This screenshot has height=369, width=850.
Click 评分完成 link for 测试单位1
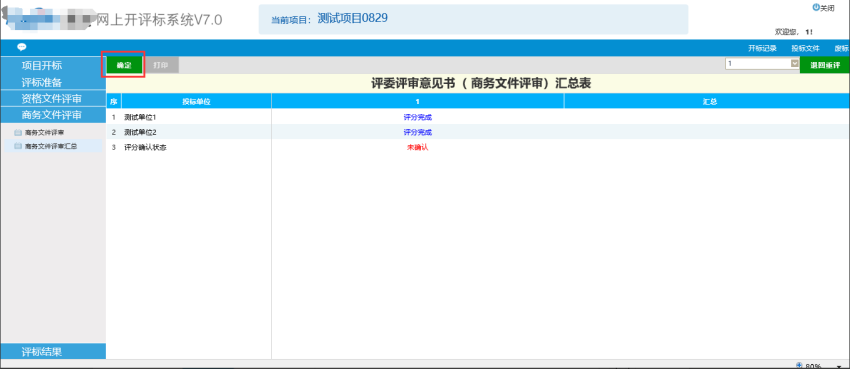[x=417, y=117]
